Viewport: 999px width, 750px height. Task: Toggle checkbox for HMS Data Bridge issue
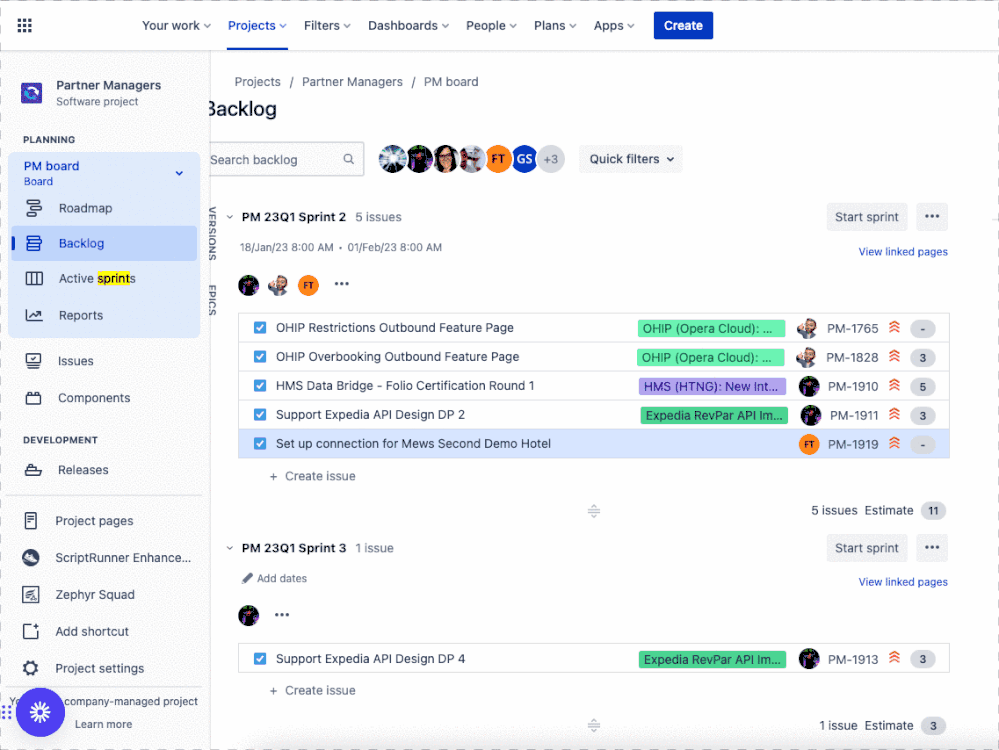pos(260,386)
